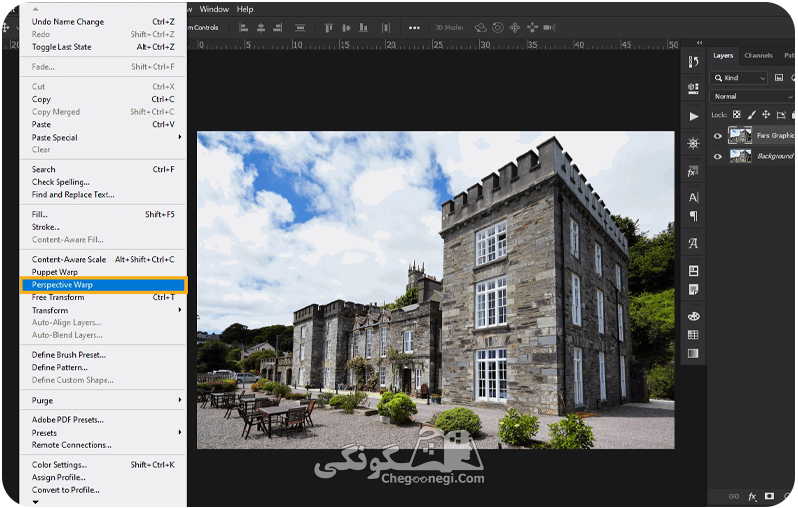Click Align horizontal centers icon
798x508 pixels.
tap(261, 27)
